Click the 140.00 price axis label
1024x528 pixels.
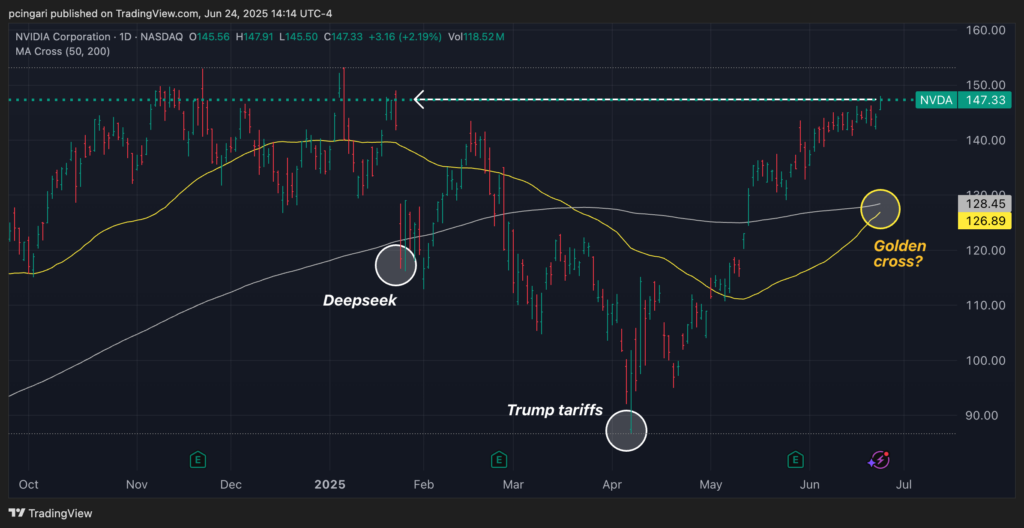coord(985,140)
